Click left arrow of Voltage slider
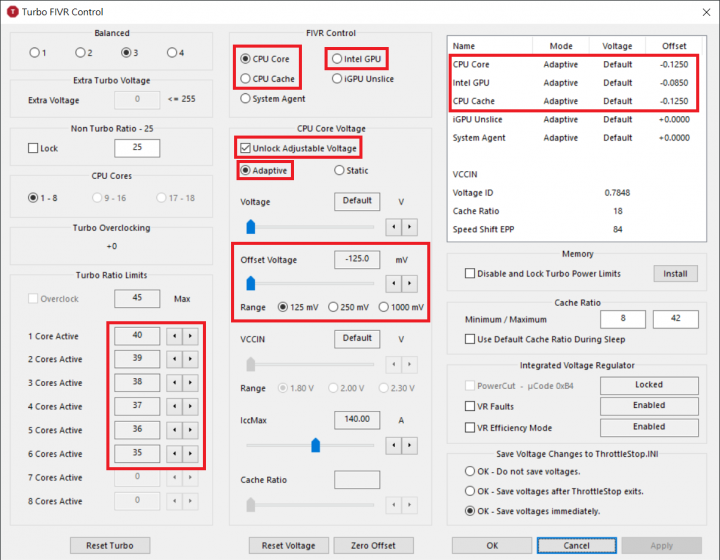The height and width of the screenshot is (560, 720). (394, 227)
